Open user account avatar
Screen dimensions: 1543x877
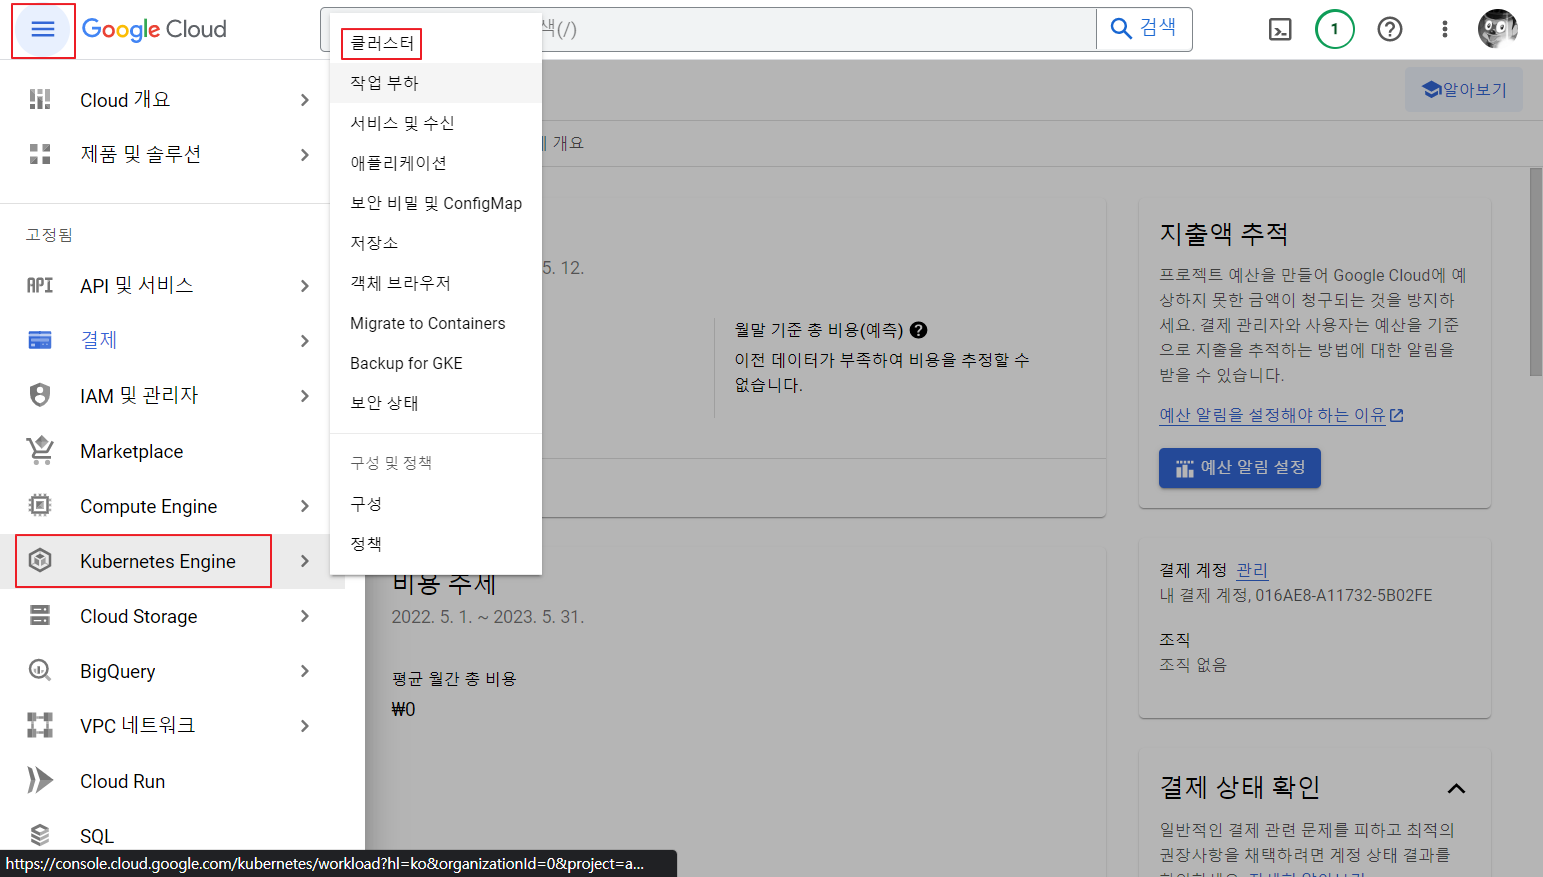pos(1498,29)
